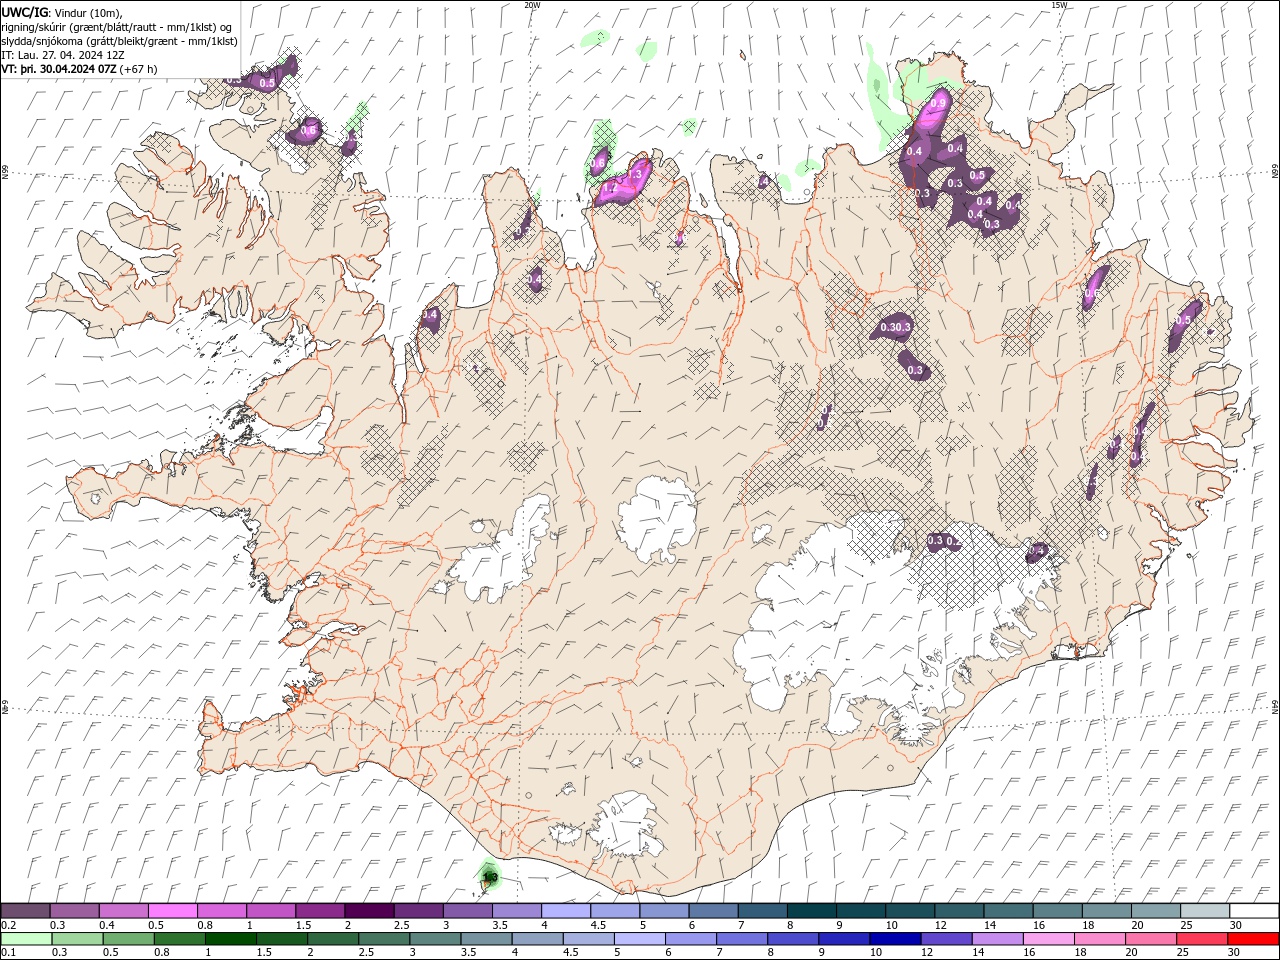
Task: Select the dark teal snow swatch at 8
Action: pos(811,911)
